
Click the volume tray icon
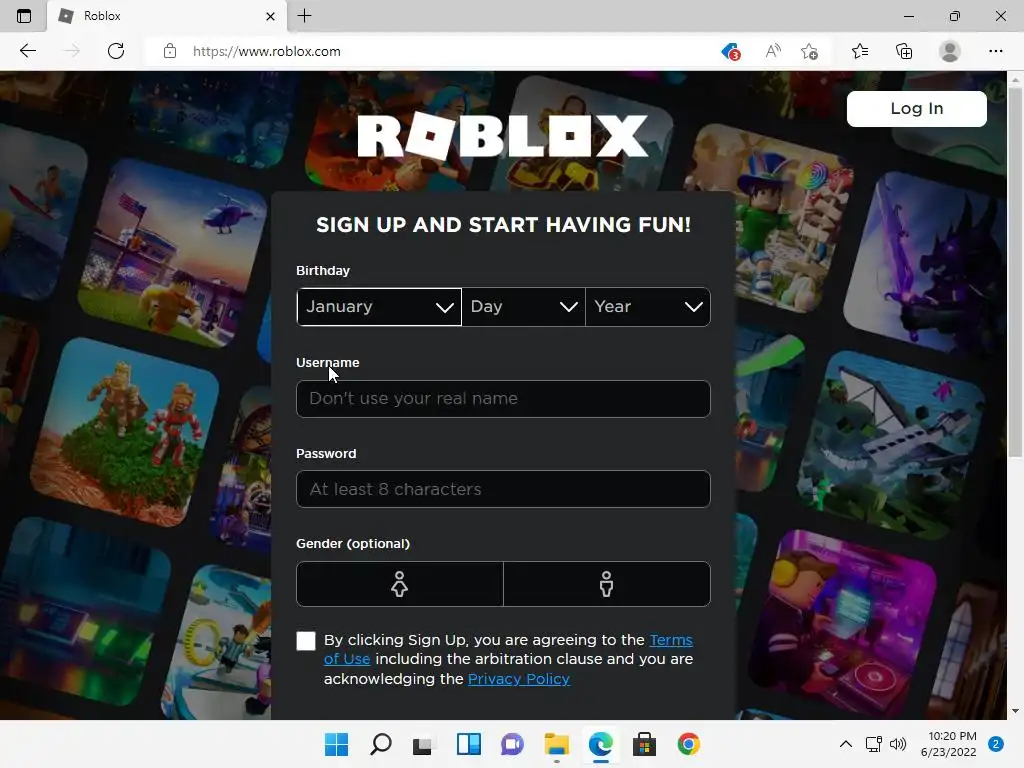(x=898, y=744)
